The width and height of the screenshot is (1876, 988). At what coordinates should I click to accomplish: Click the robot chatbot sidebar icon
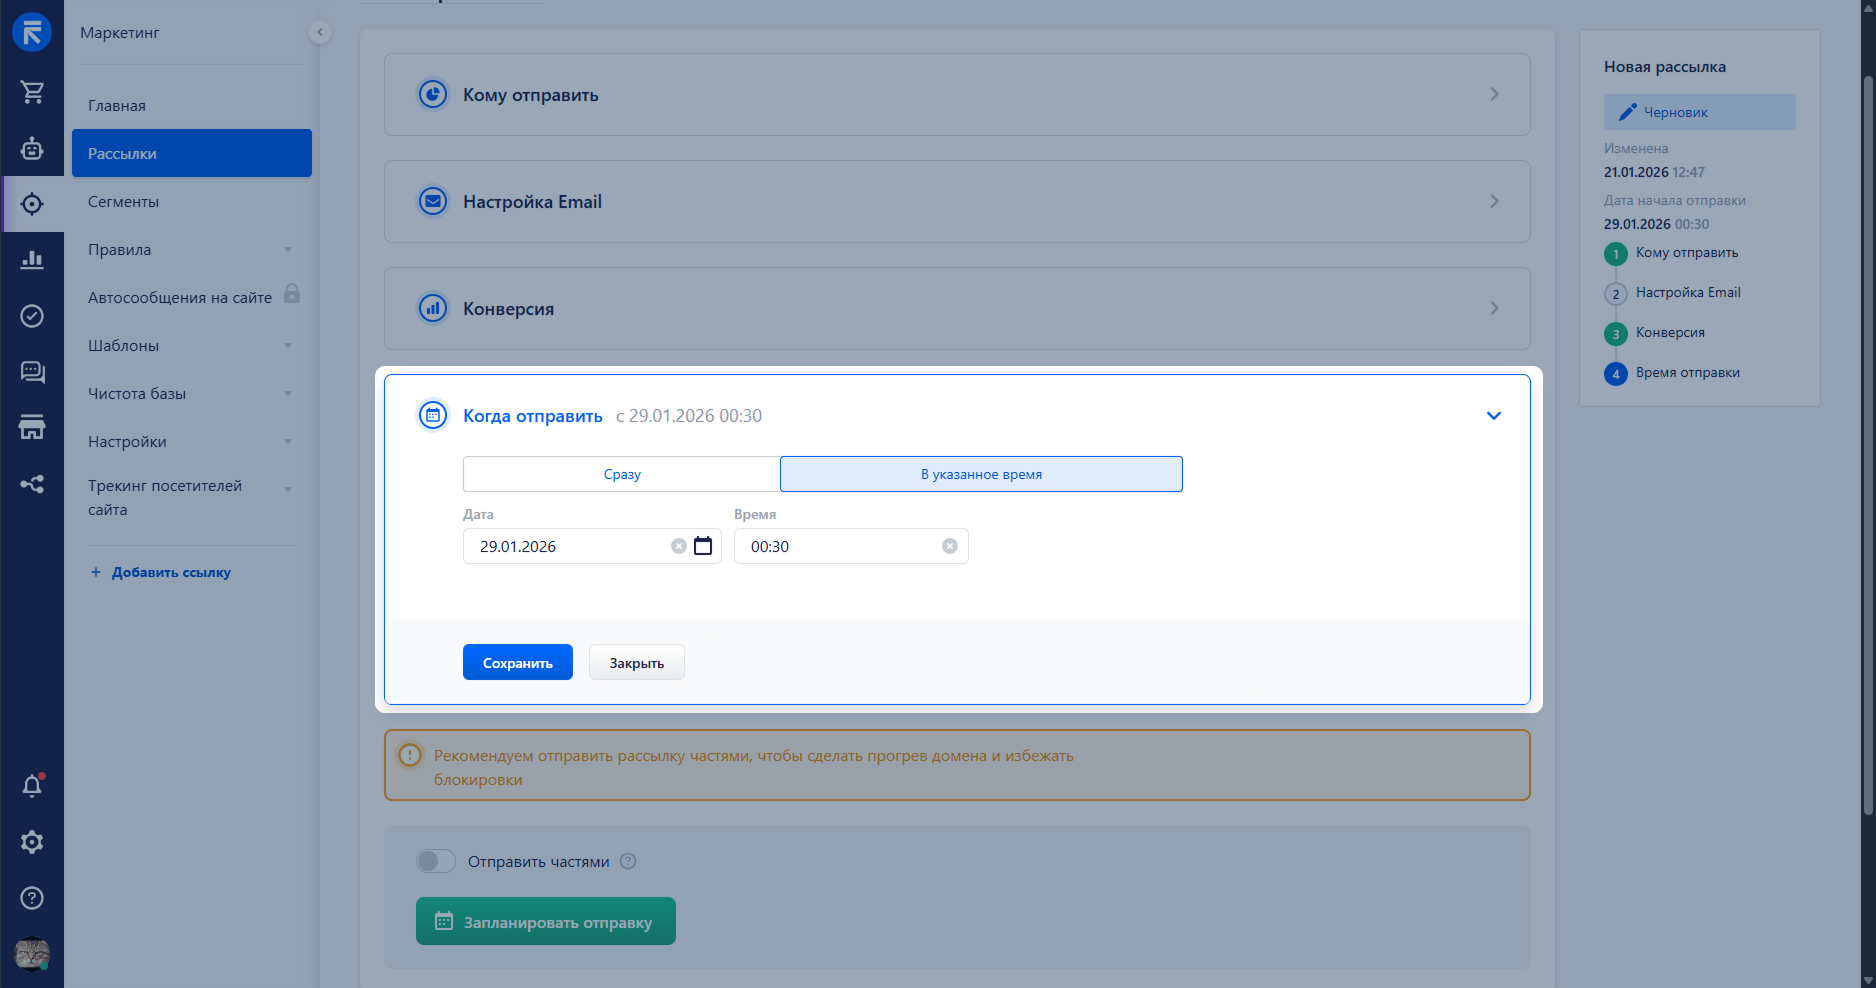pyautogui.click(x=32, y=149)
